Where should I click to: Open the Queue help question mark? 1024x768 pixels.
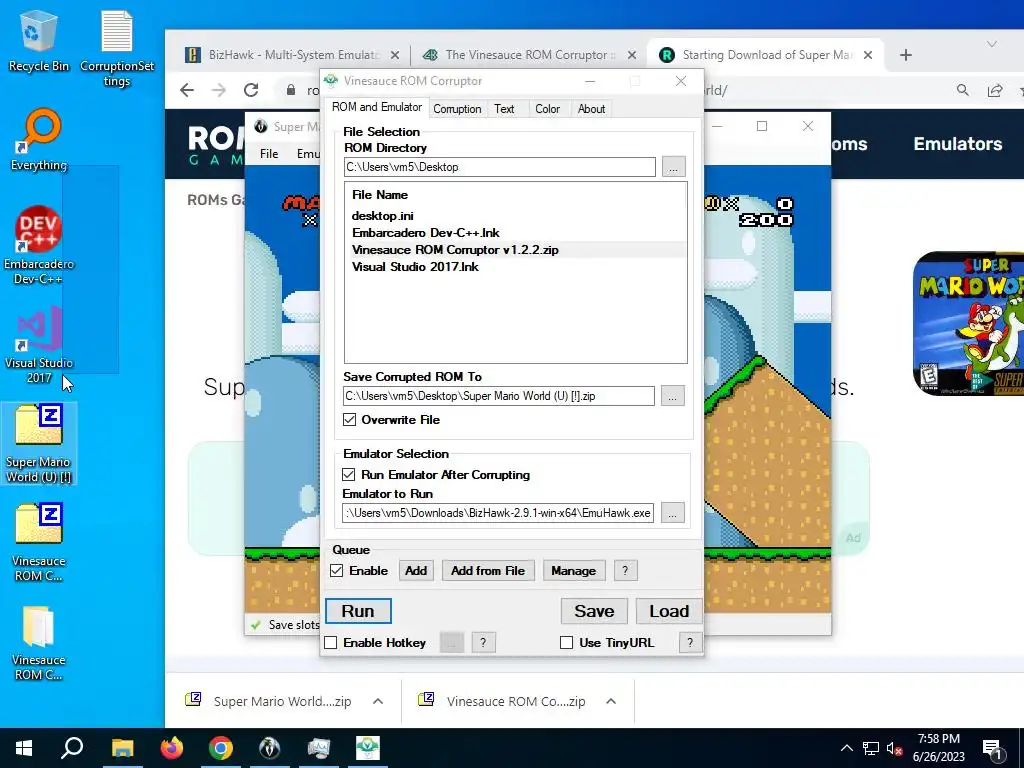pyautogui.click(x=625, y=570)
